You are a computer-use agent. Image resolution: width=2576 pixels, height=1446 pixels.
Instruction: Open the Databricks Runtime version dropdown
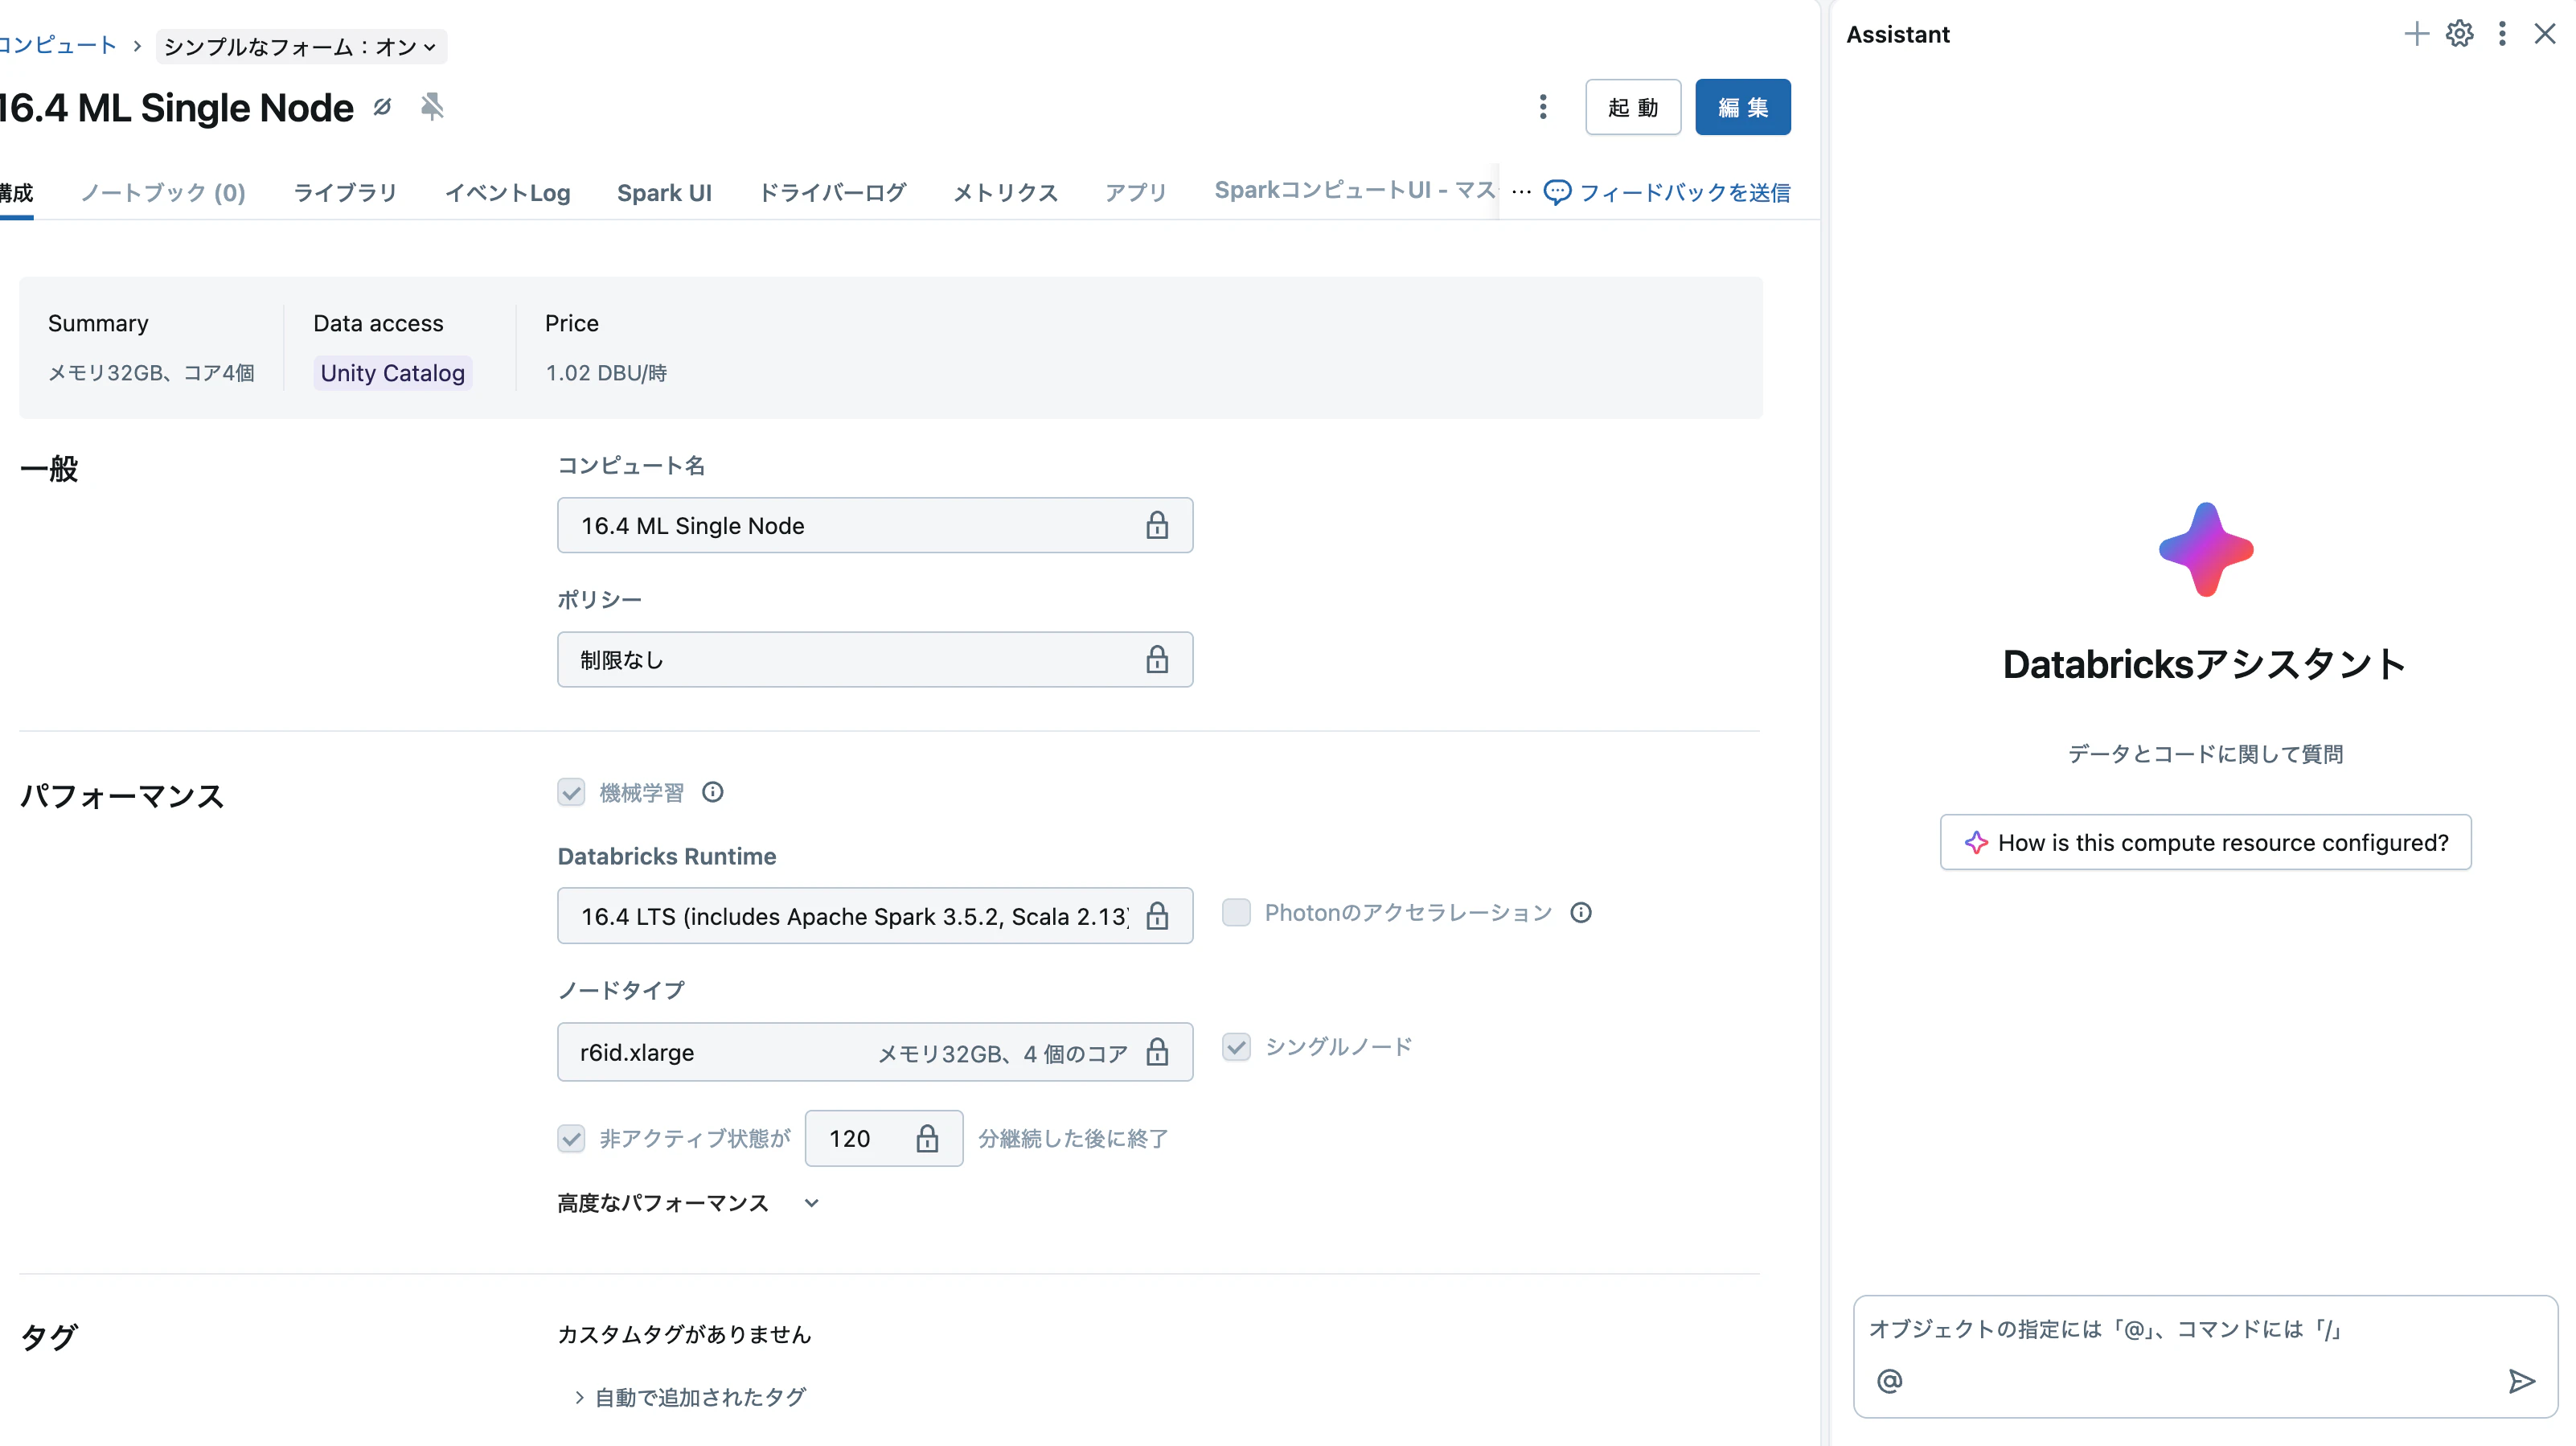tap(875, 915)
